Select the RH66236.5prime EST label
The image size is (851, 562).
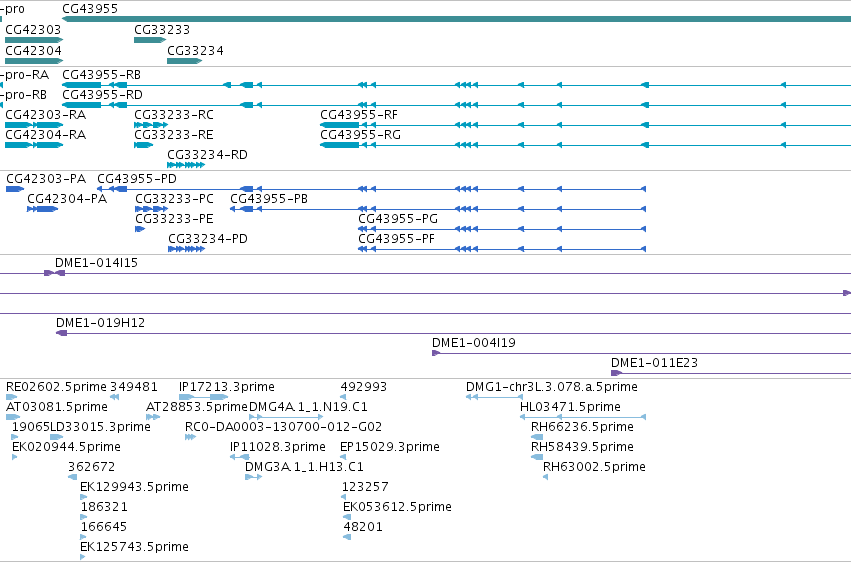(x=582, y=427)
